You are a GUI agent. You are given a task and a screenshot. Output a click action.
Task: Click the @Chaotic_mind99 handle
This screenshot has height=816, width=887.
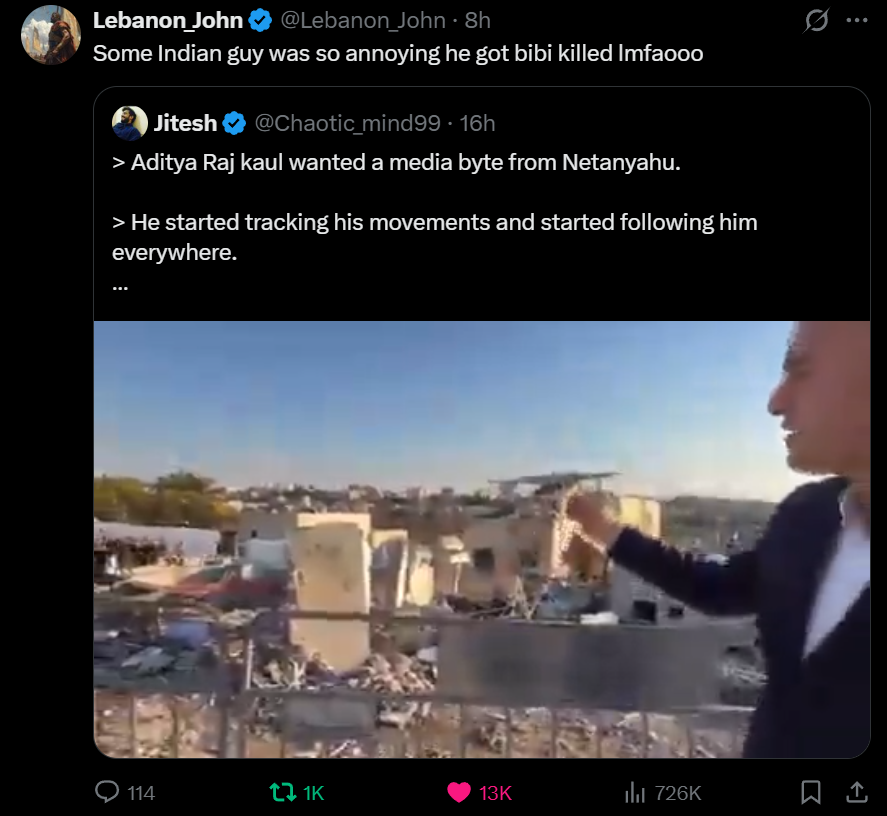[x=348, y=123]
